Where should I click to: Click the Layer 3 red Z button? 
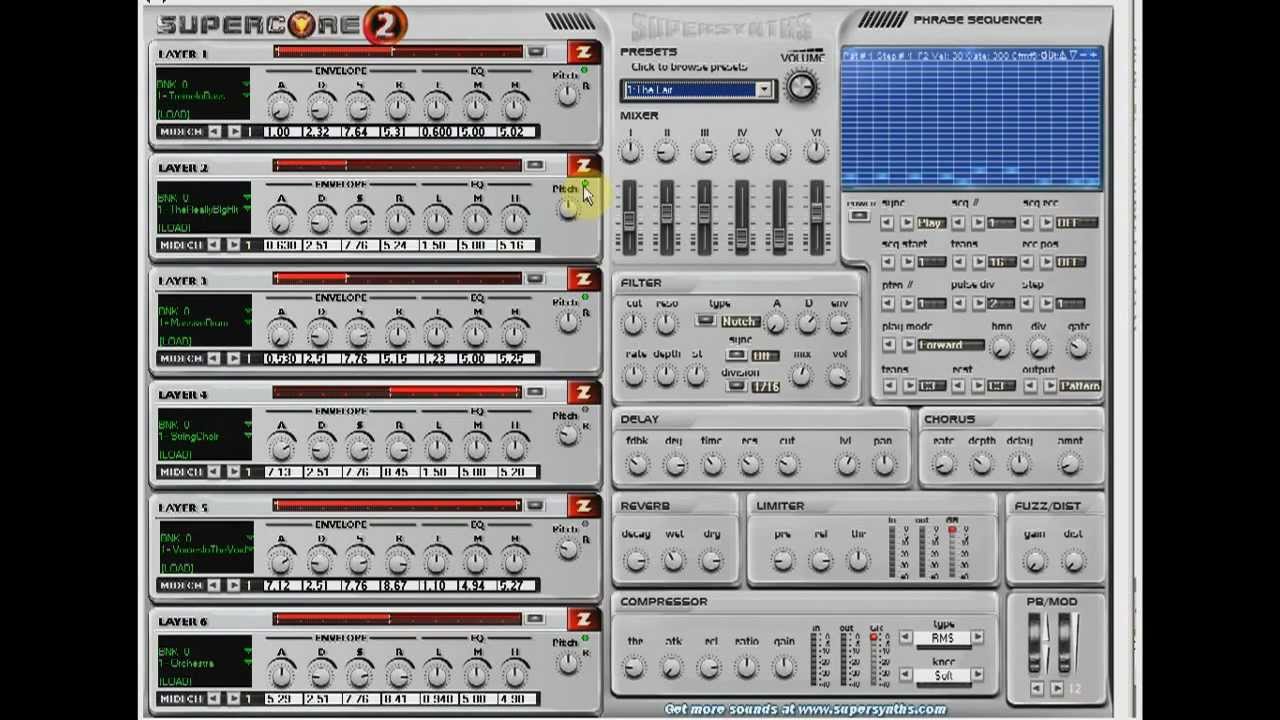tap(583, 279)
